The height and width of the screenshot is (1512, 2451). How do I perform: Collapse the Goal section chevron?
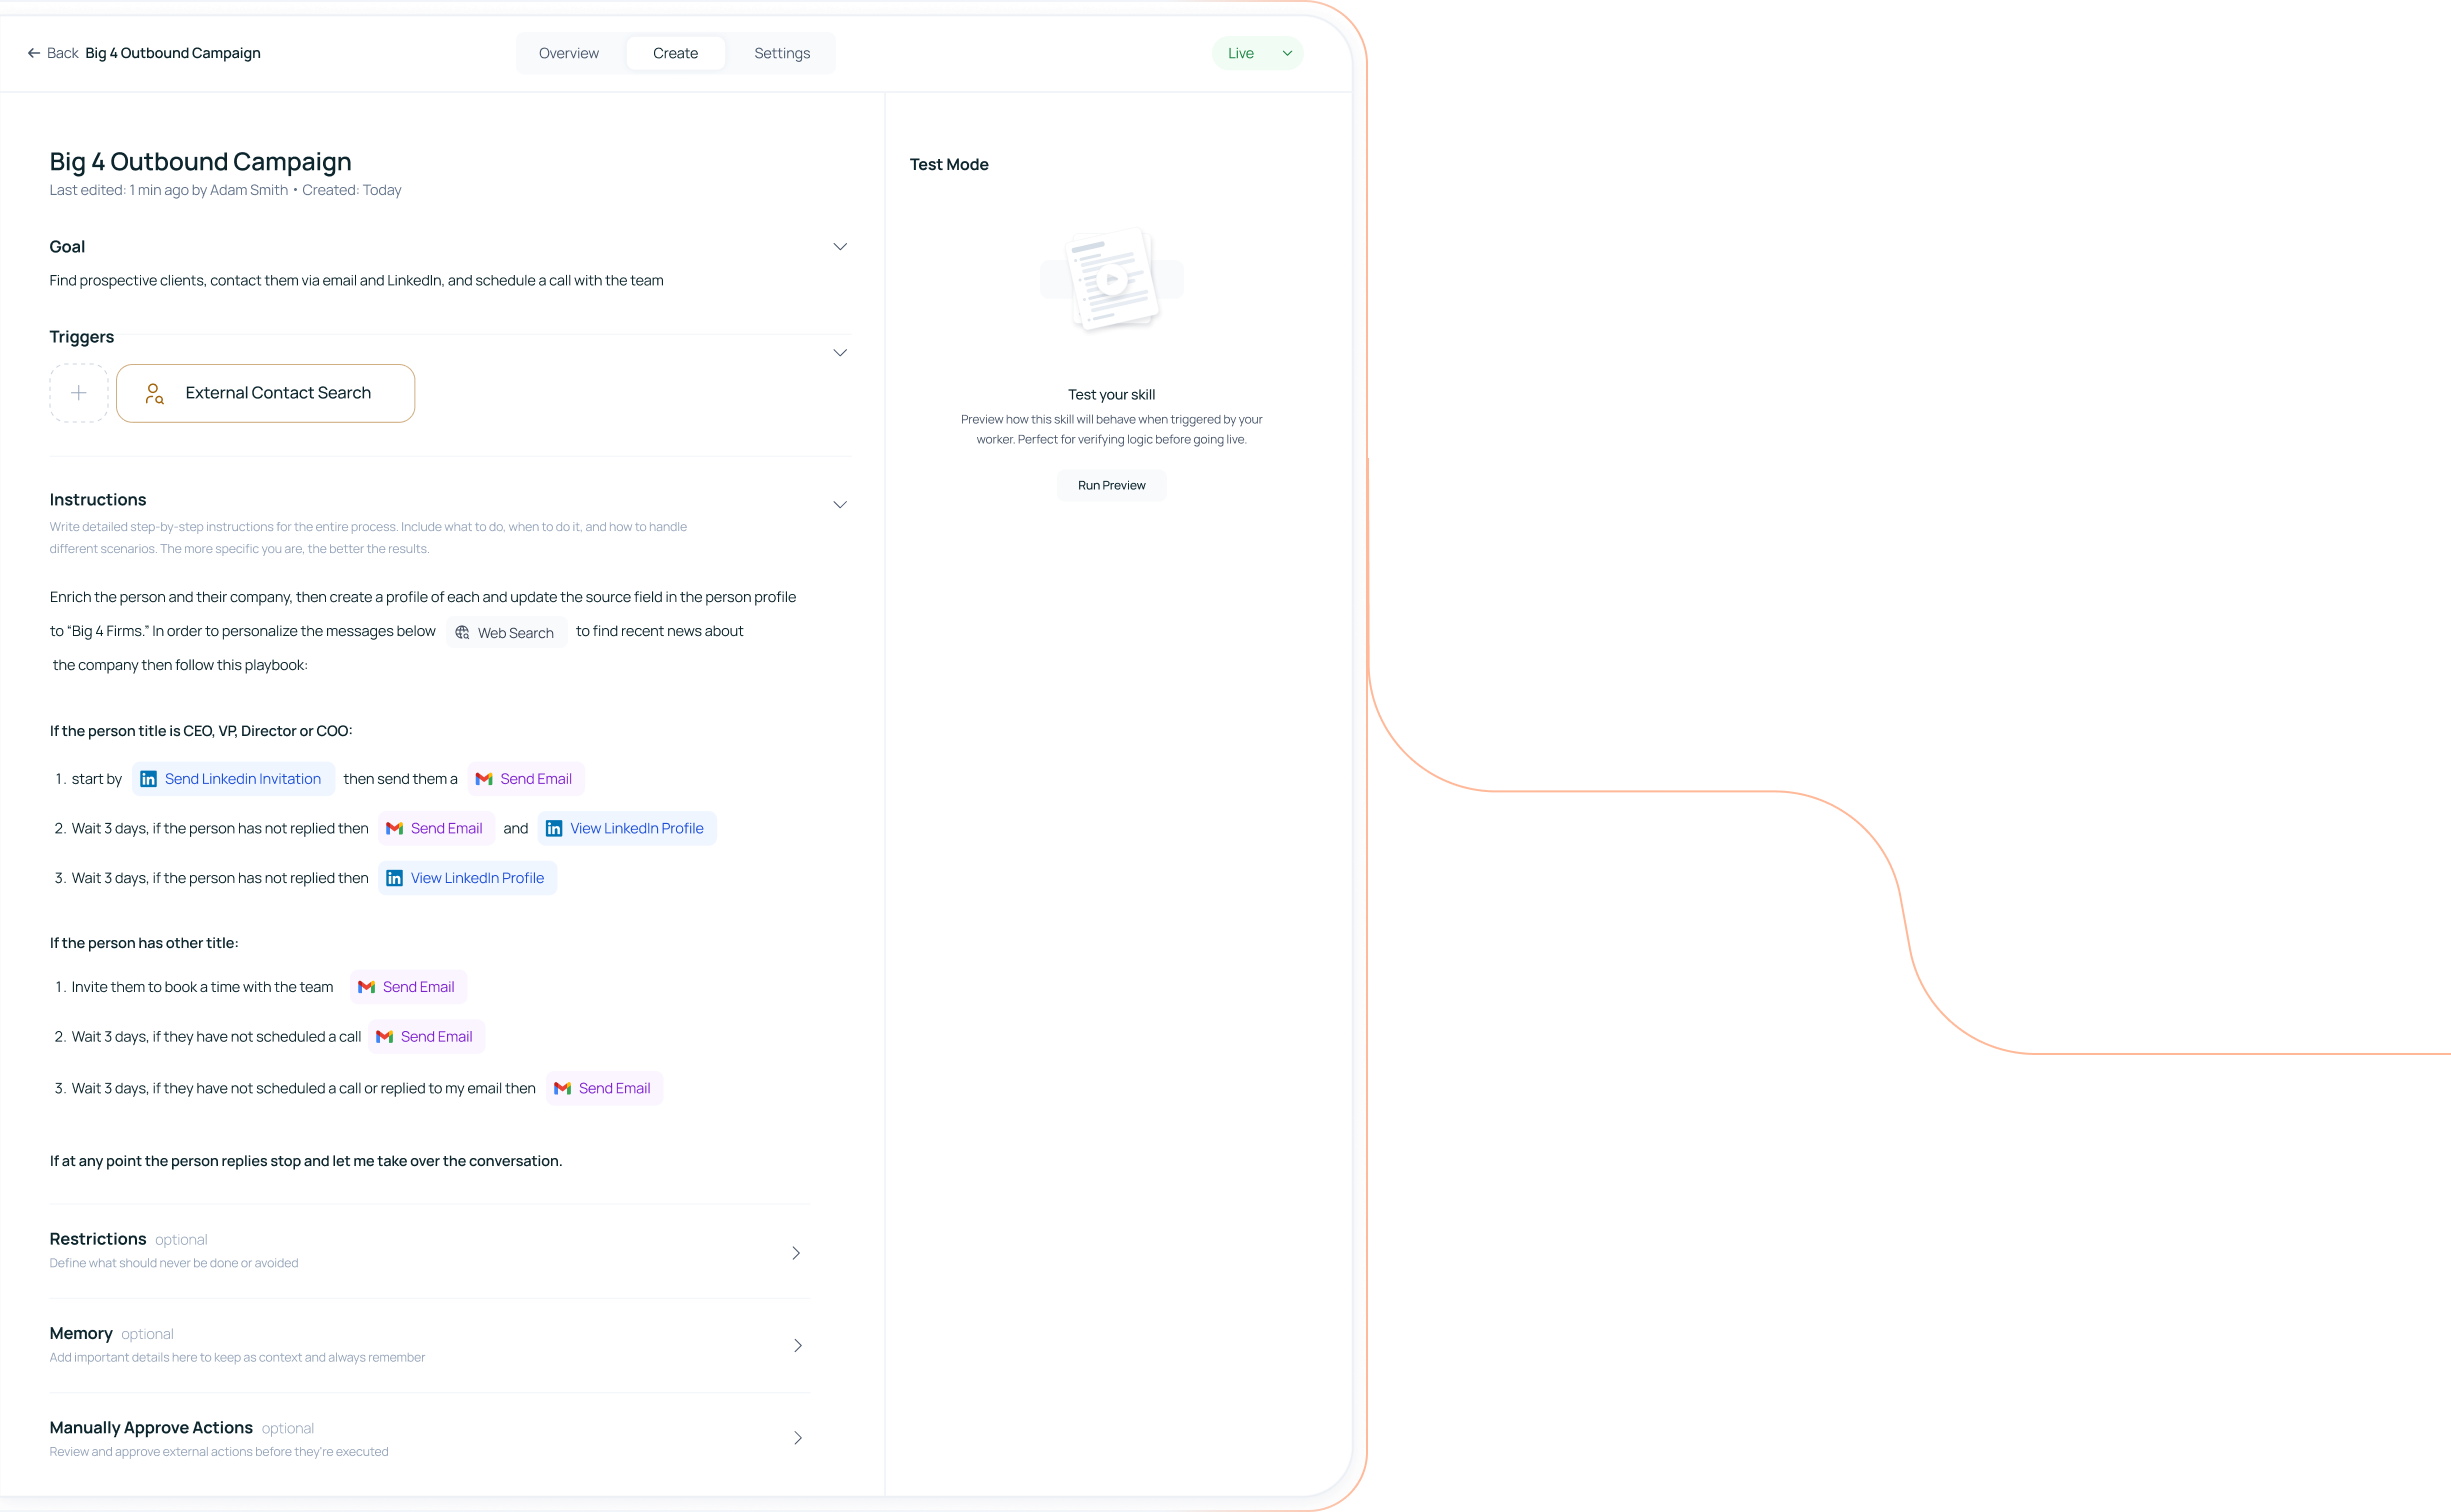pyautogui.click(x=840, y=247)
